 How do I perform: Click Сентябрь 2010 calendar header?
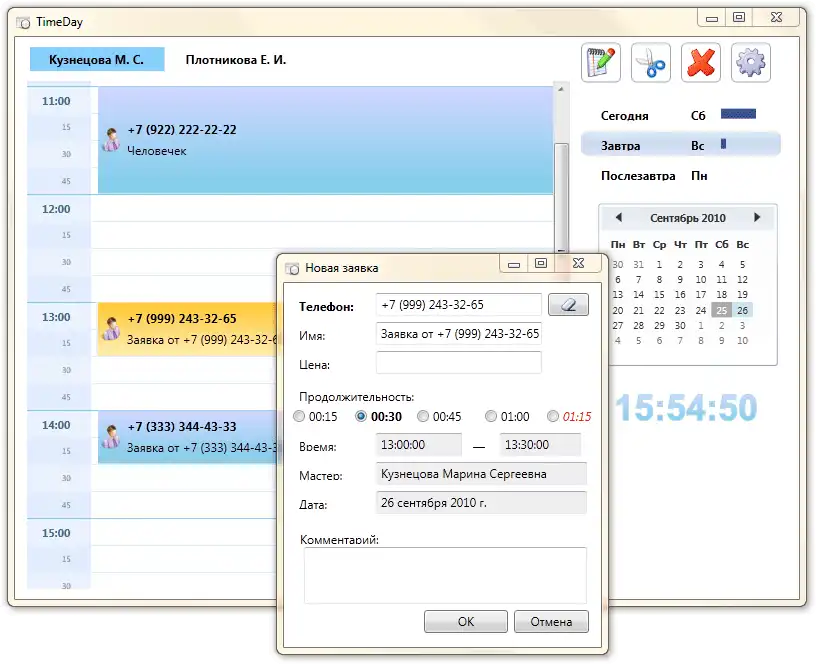(x=688, y=218)
